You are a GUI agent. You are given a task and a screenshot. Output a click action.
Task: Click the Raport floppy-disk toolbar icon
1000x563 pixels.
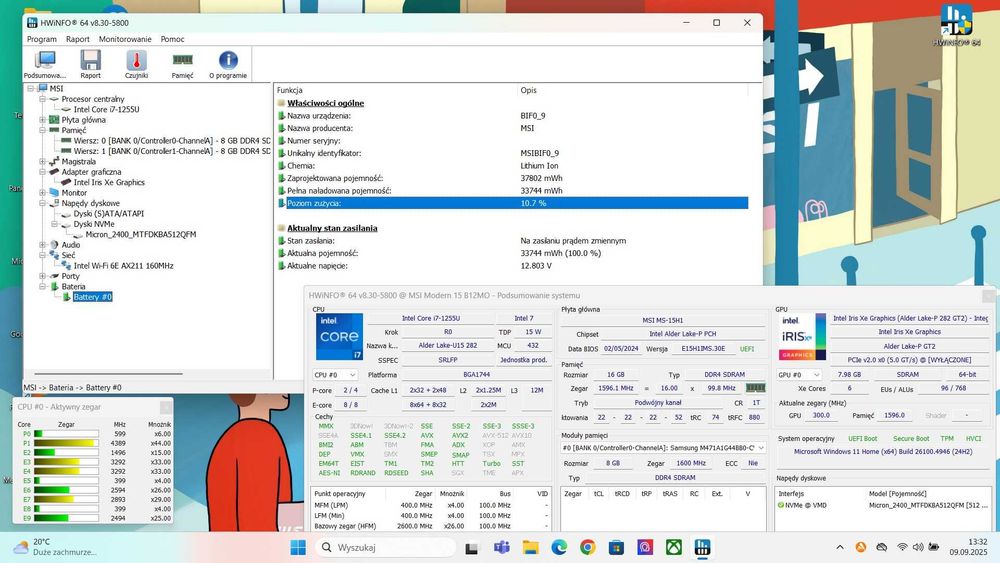click(x=91, y=64)
